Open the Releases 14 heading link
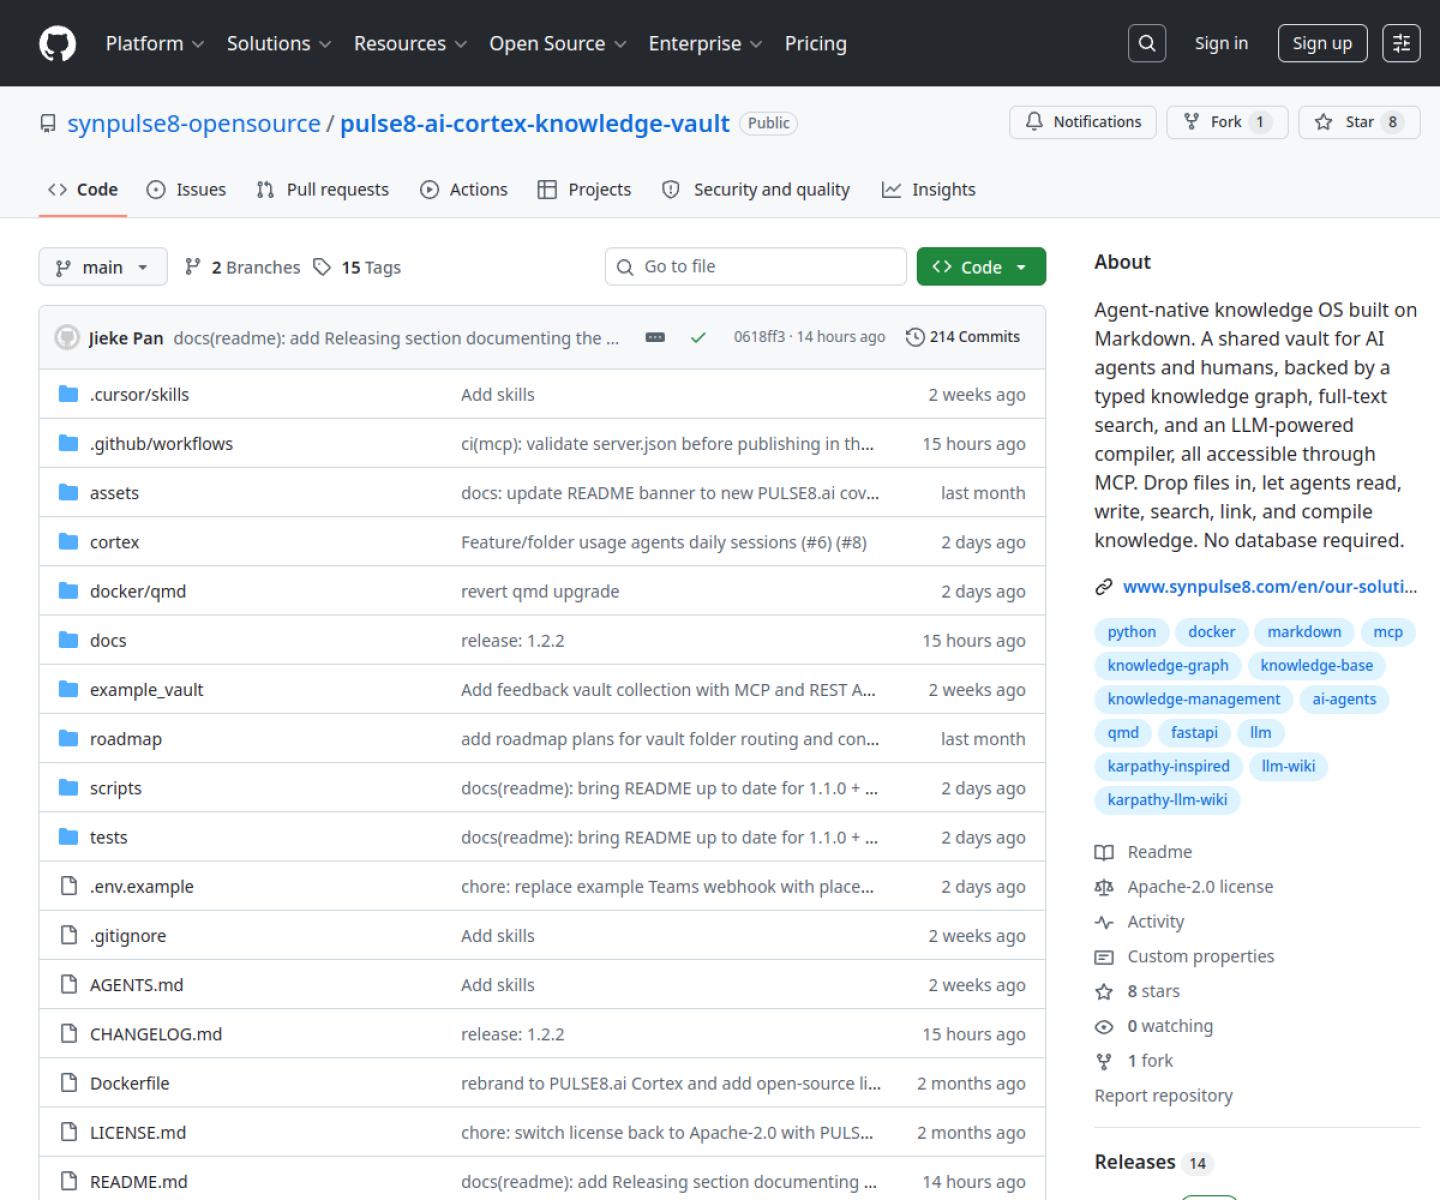This screenshot has height=1200, width=1440. click(1153, 1162)
